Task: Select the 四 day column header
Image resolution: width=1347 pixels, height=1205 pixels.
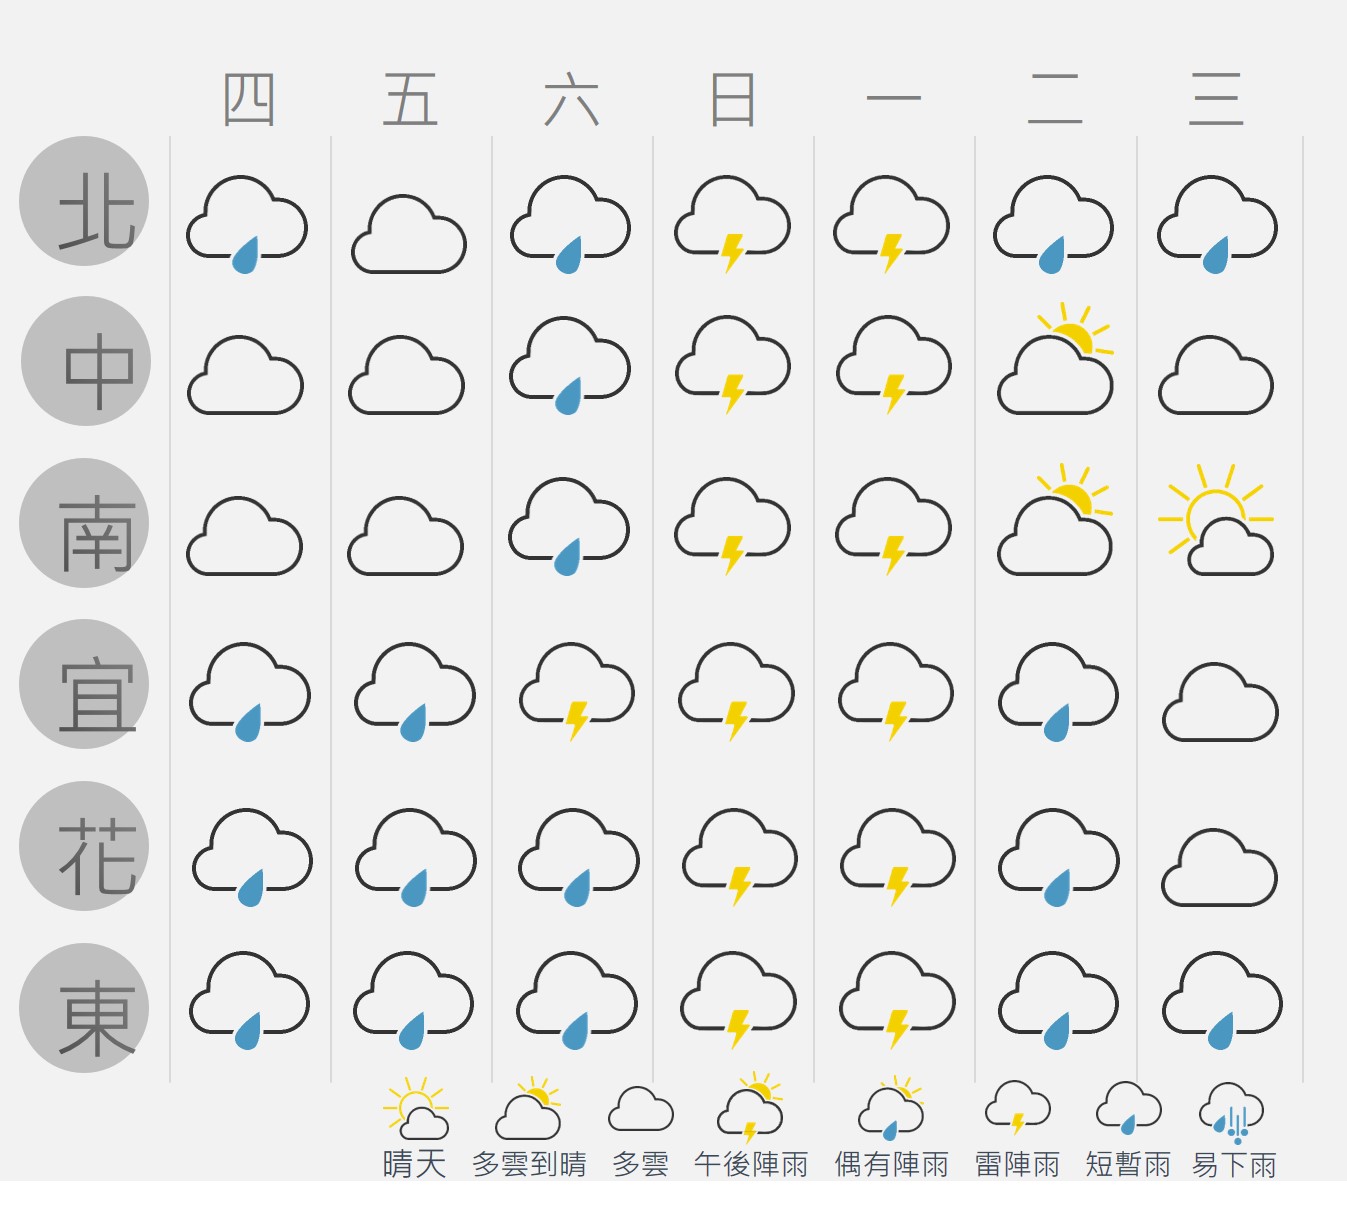Action: (x=249, y=99)
